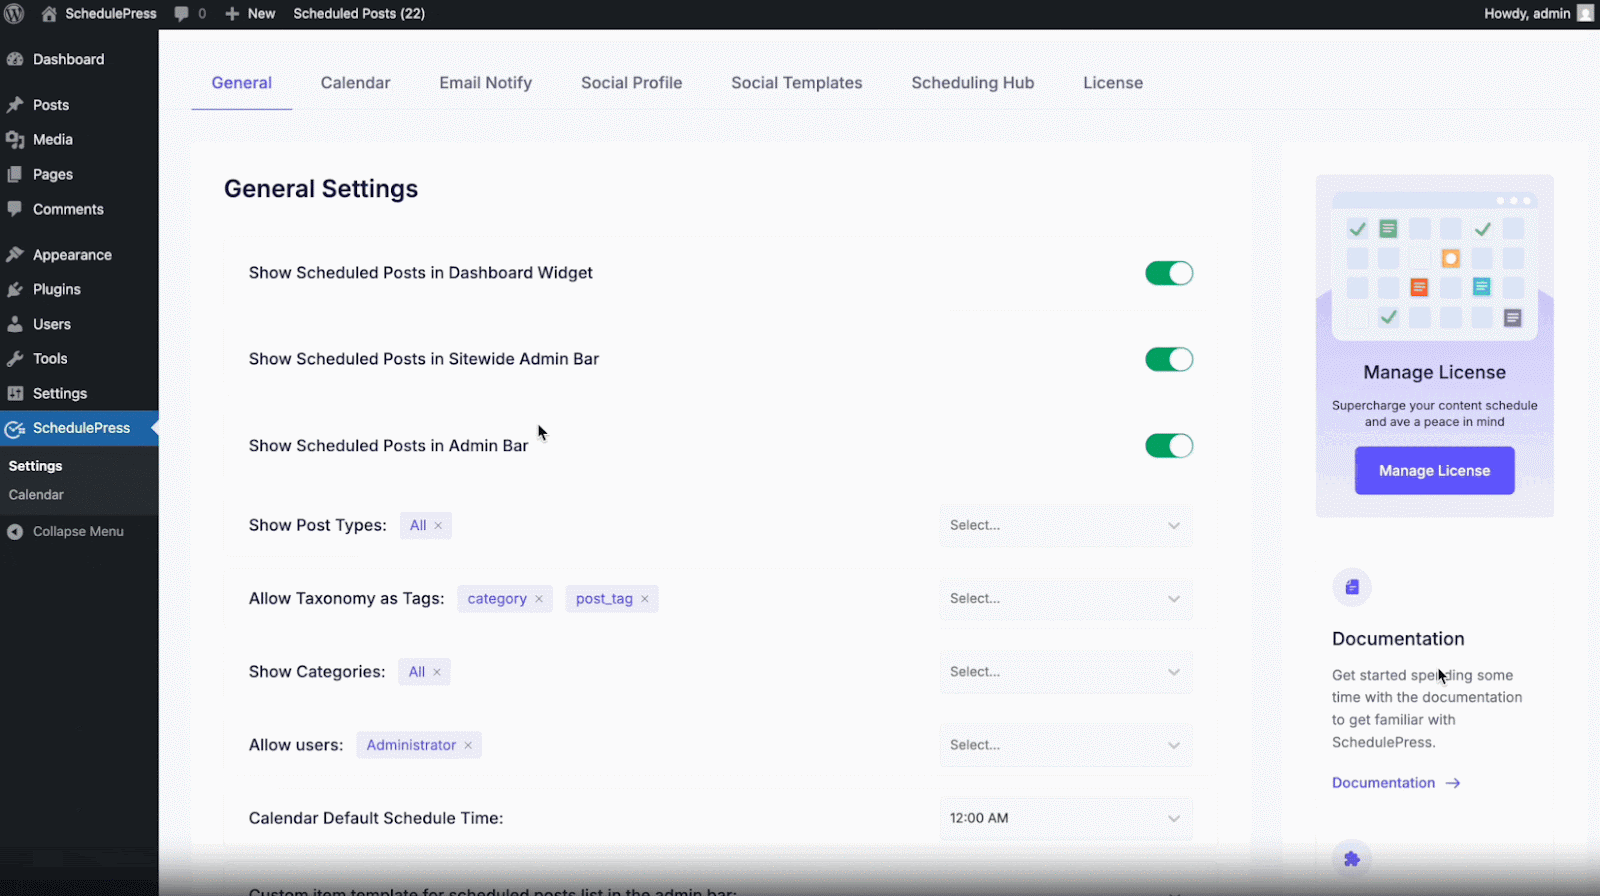Screen dimensions: 1600x896
Task: Switch to the Calendar tab
Action: pos(356,83)
